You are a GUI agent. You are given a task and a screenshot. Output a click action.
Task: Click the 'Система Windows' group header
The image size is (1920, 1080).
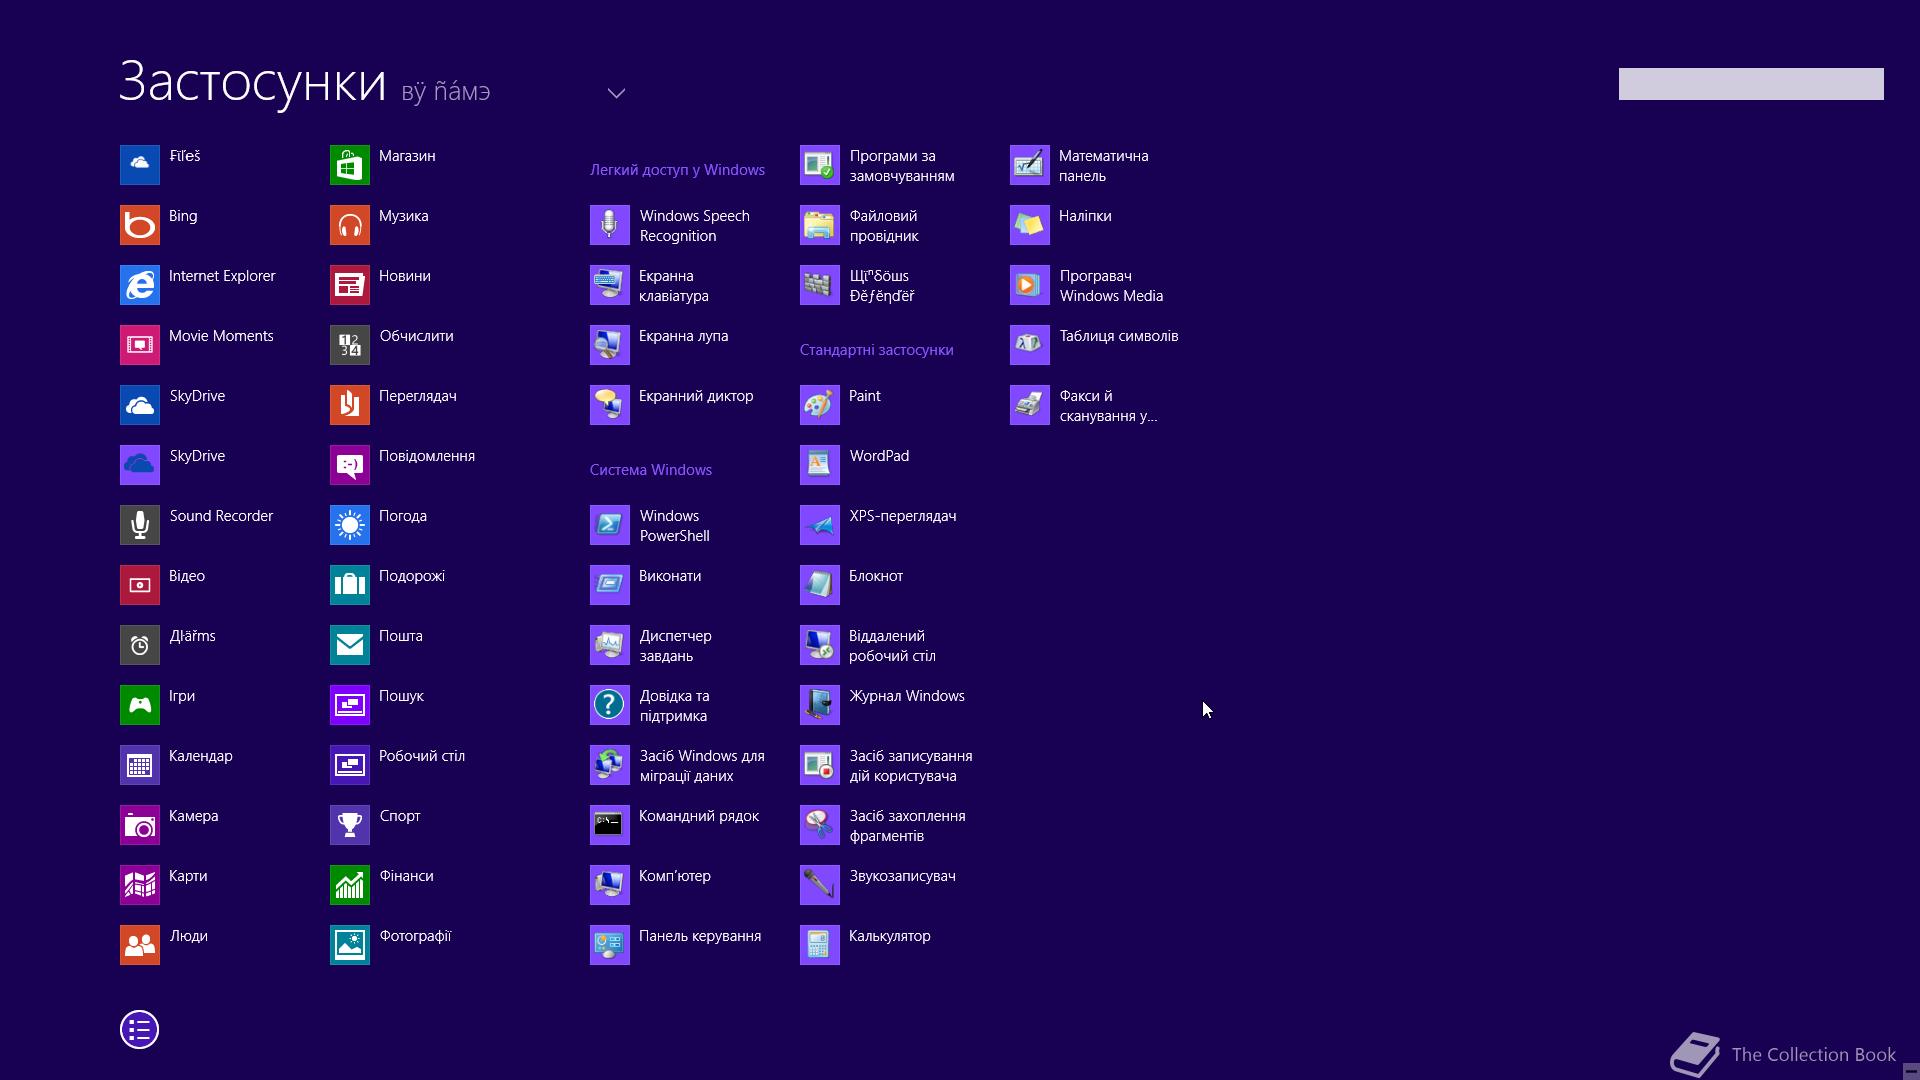[651, 470]
